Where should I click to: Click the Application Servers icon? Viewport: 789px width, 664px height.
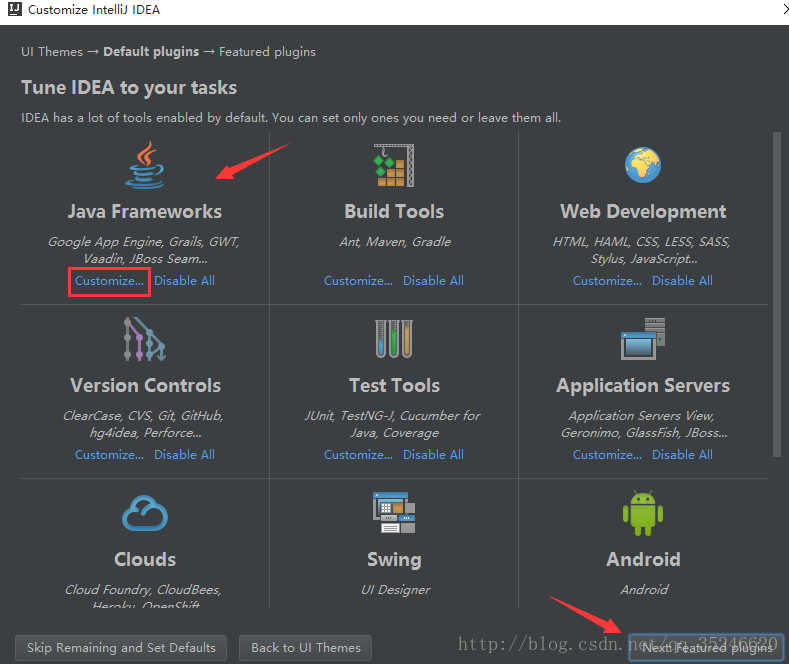pos(643,339)
